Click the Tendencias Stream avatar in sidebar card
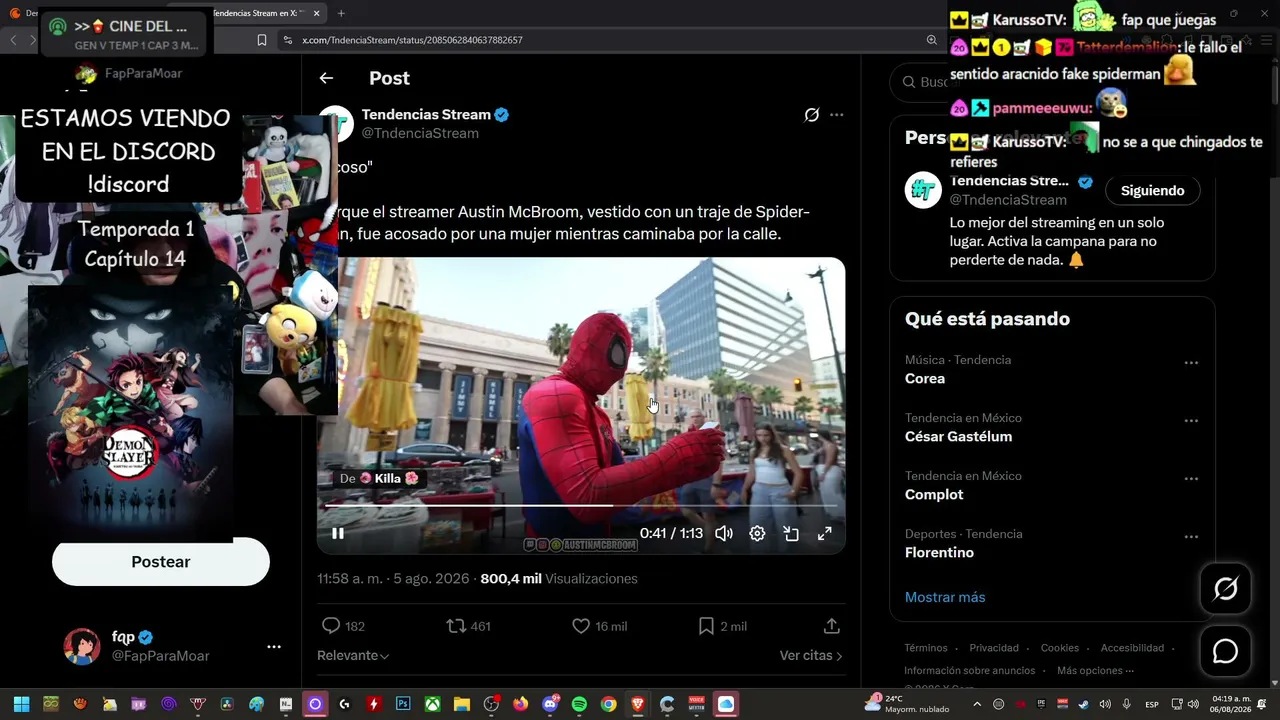Screen dimensions: 1280x720 click(923, 190)
